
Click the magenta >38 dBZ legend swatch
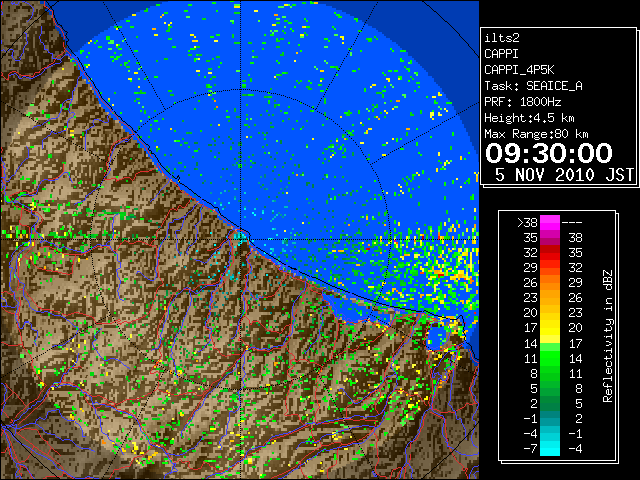(x=550, y=223)
